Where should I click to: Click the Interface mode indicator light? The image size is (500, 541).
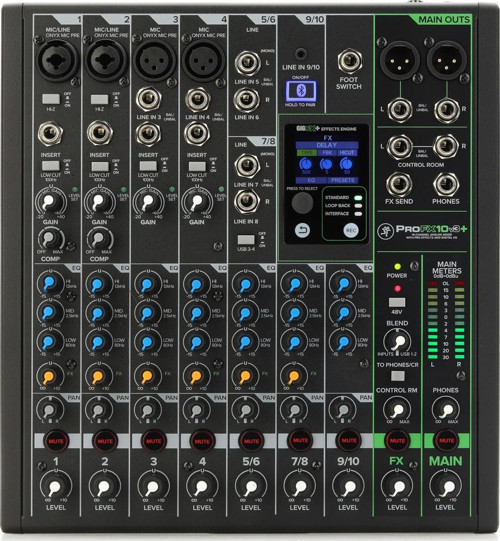359,214
